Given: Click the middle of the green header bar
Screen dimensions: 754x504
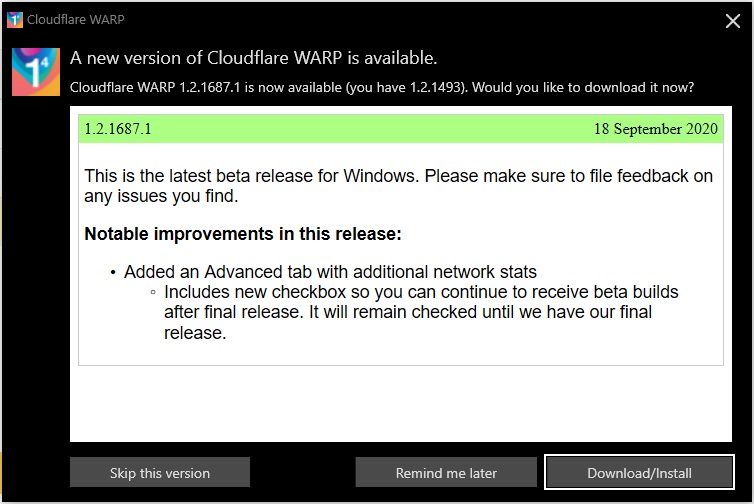Looking at the screenshot, I should 400,129.
